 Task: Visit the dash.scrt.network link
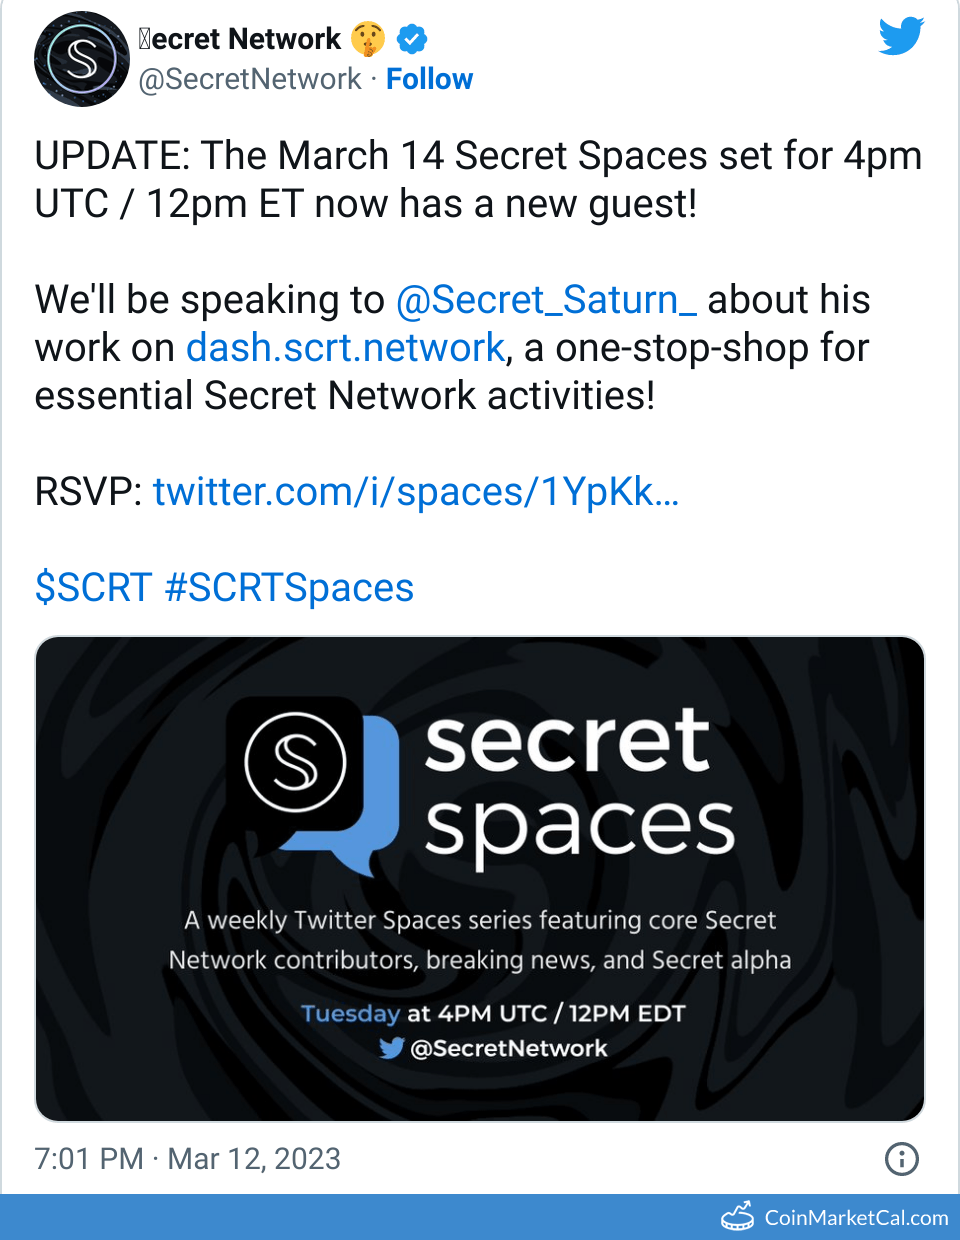[345, 348]
